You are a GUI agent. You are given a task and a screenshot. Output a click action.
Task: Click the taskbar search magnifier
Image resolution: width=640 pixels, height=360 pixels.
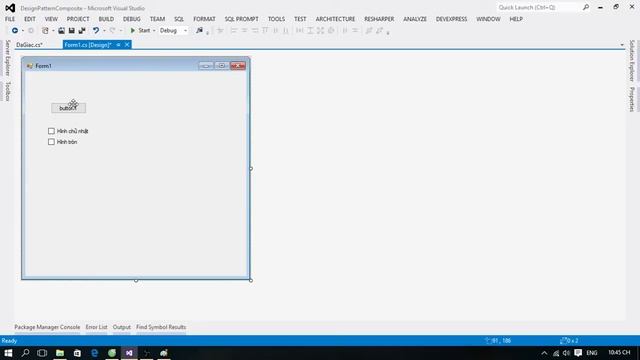coord(25,353)
